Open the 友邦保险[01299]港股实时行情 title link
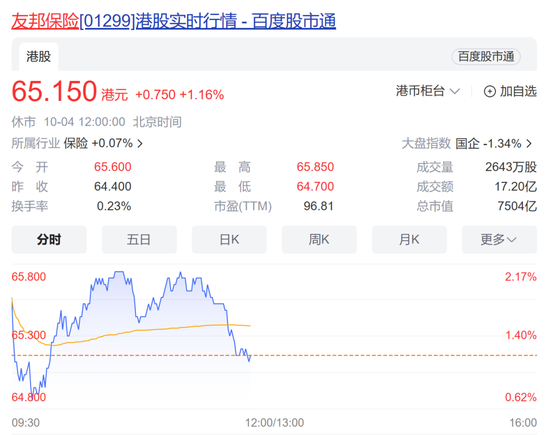This screenshot has width=550, height=435. coord(174,21)
